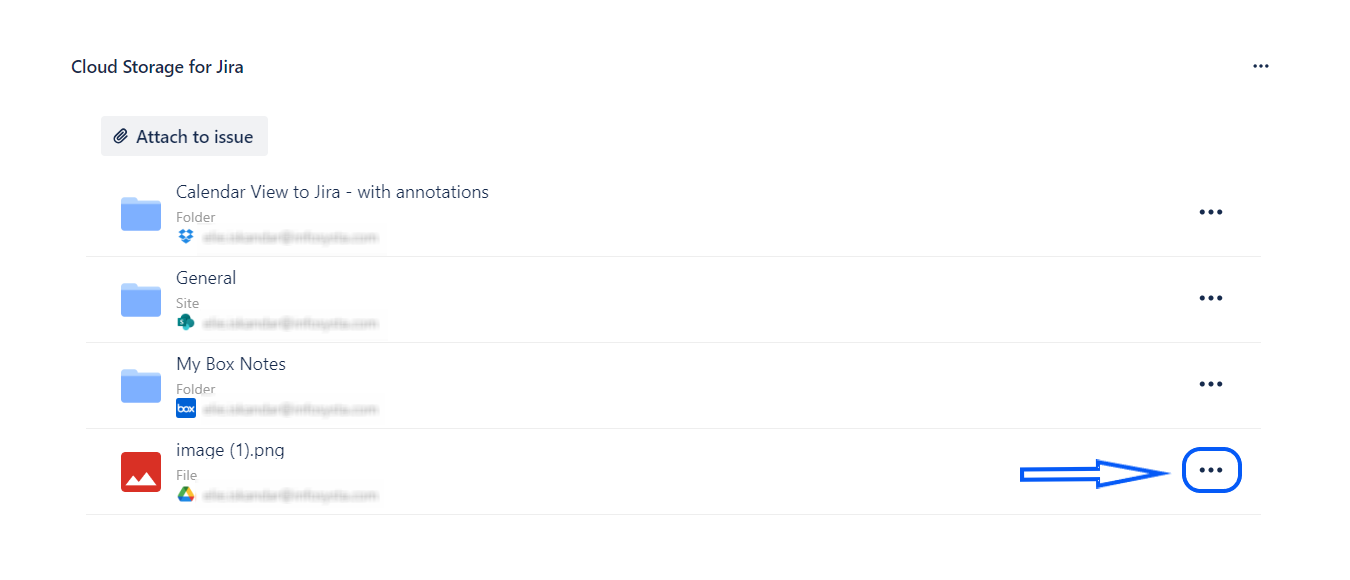Open the General site entry
Screen dimensions: 1350x580
206,278
